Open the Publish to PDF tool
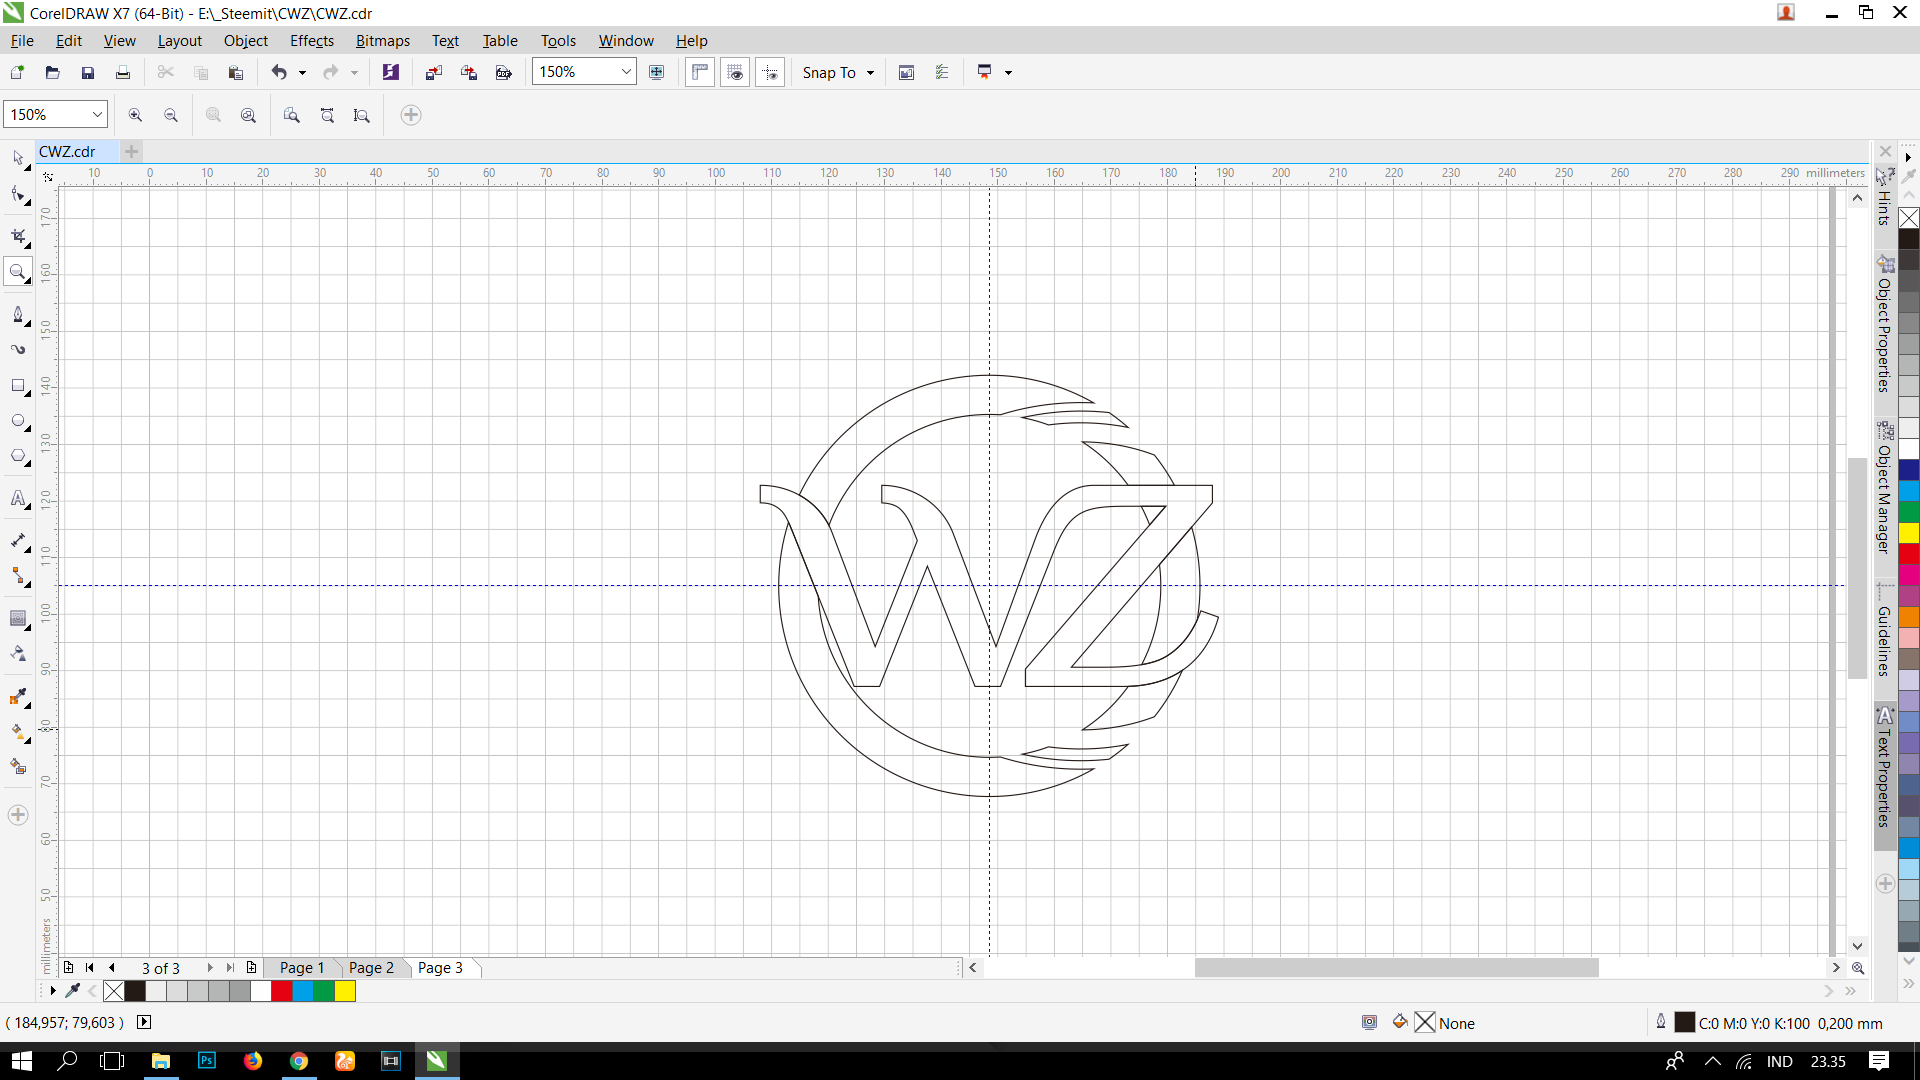The image size is (1920, 1080). click(x=503, y=72)
